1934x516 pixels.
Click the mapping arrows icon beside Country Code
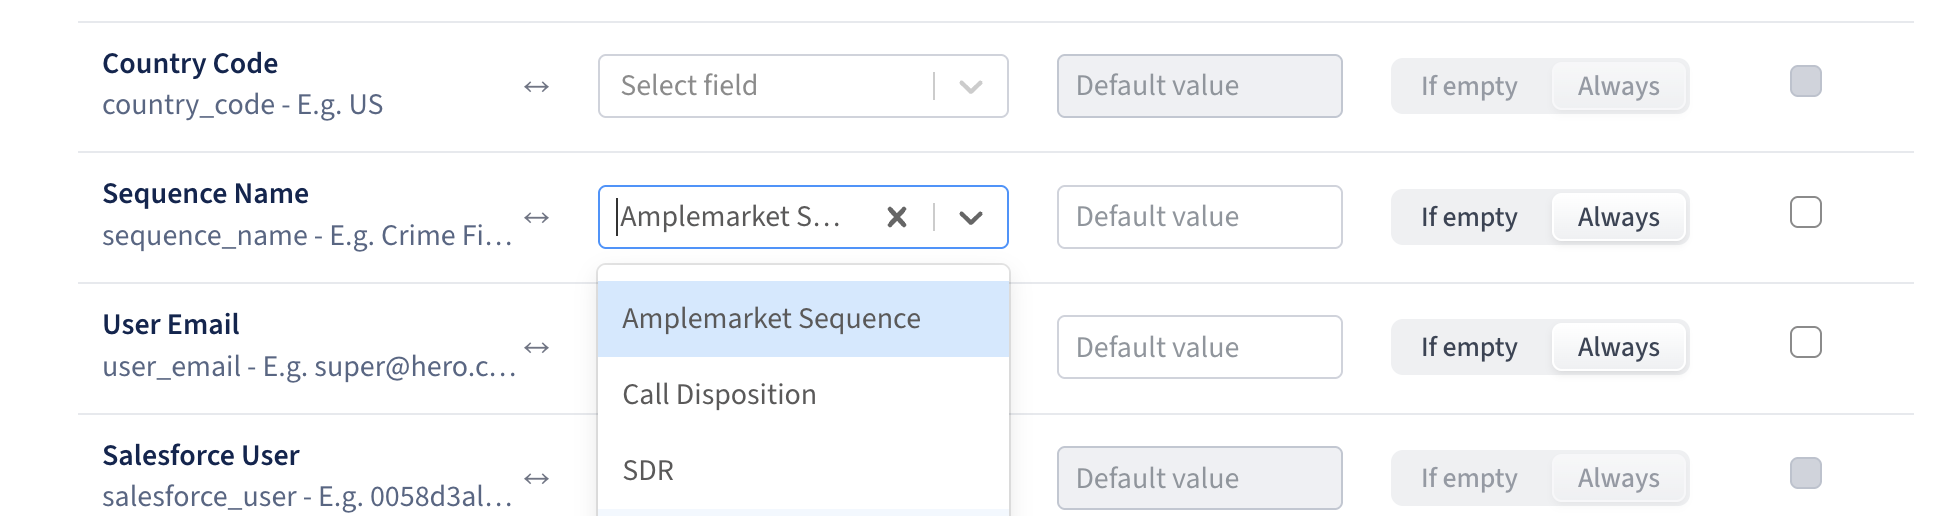coord(537,87)
